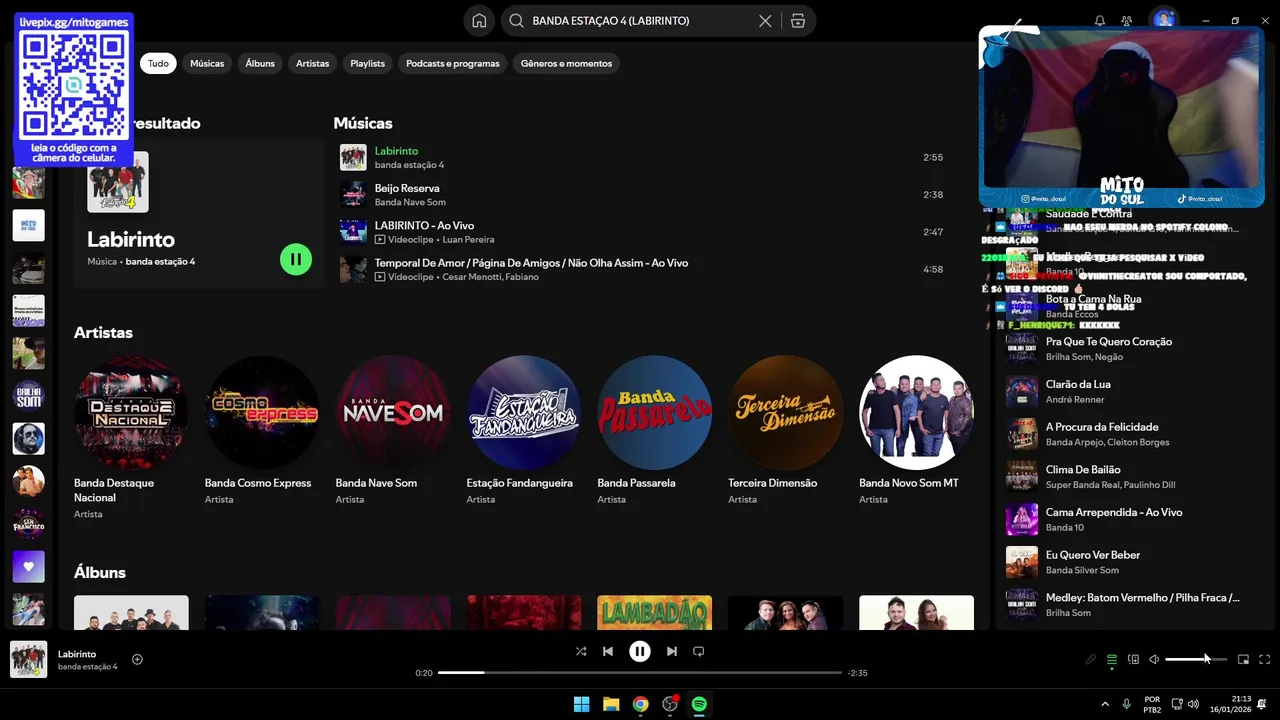Screen dimensions: 1280x720
Task: Select the Tudo filter
Action: pos(158,63)
